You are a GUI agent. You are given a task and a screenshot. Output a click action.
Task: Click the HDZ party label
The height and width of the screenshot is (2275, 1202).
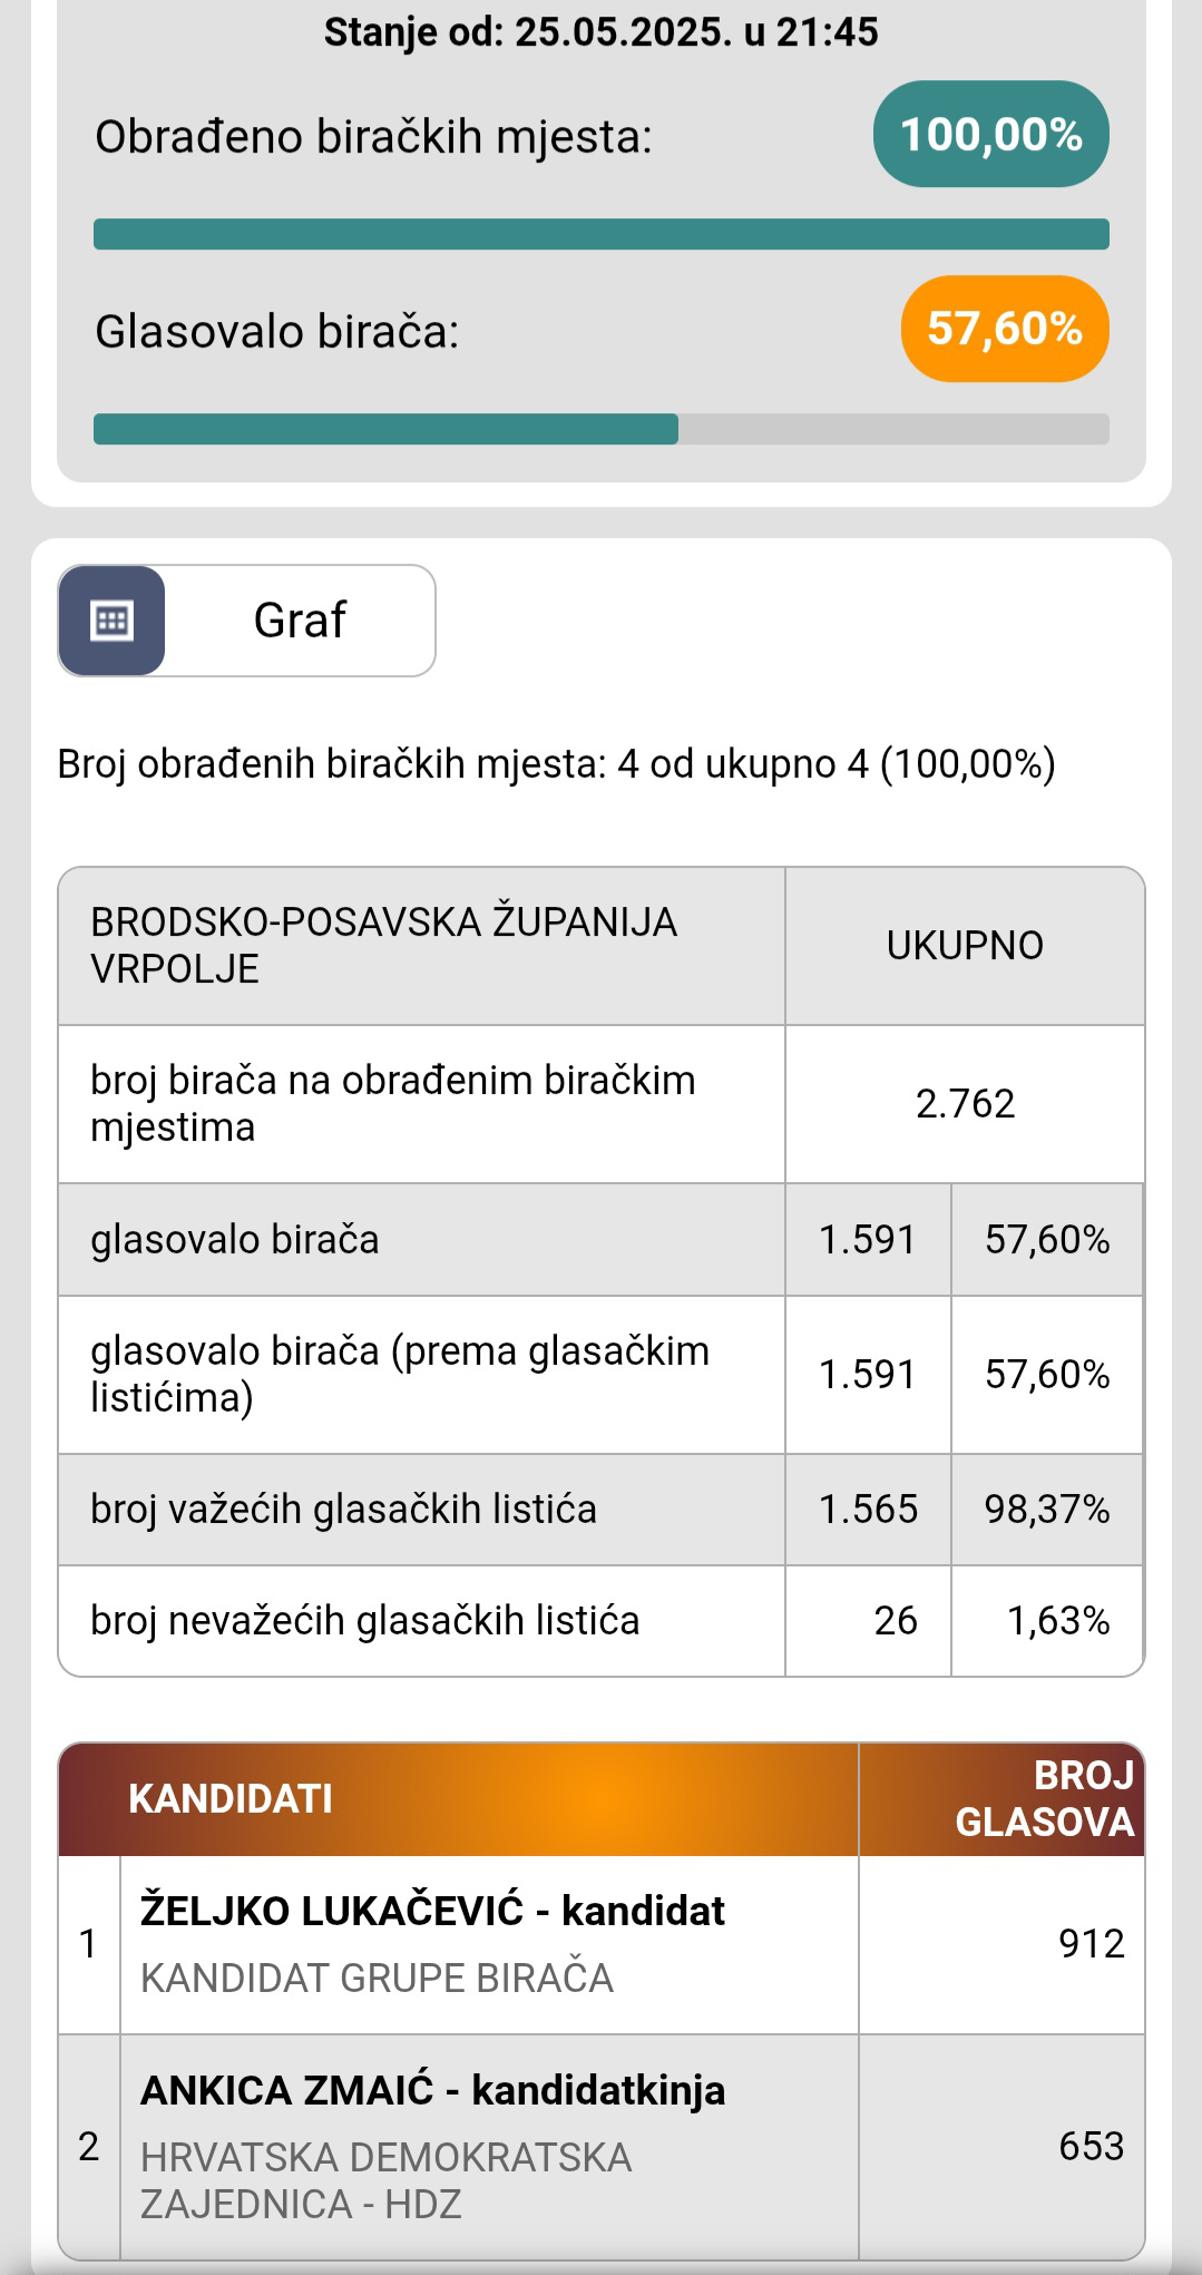tap(385, 2181)
